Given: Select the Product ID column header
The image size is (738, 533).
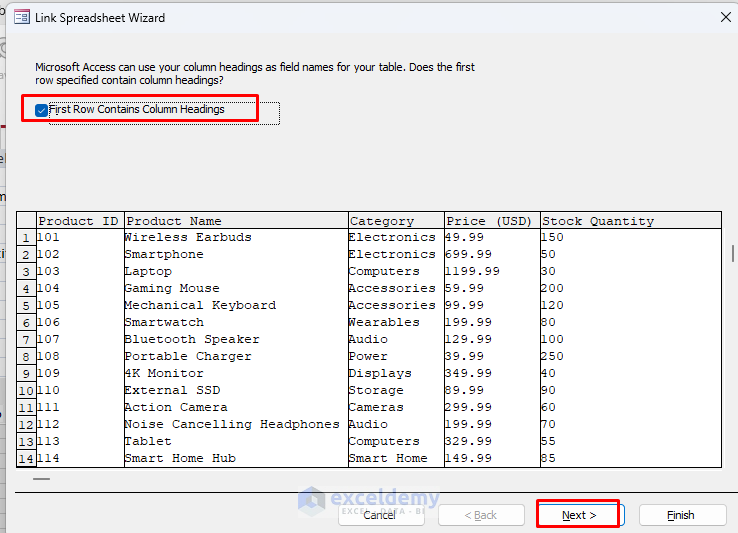Looking at the screenshot, I should click(x=80, y=221).
